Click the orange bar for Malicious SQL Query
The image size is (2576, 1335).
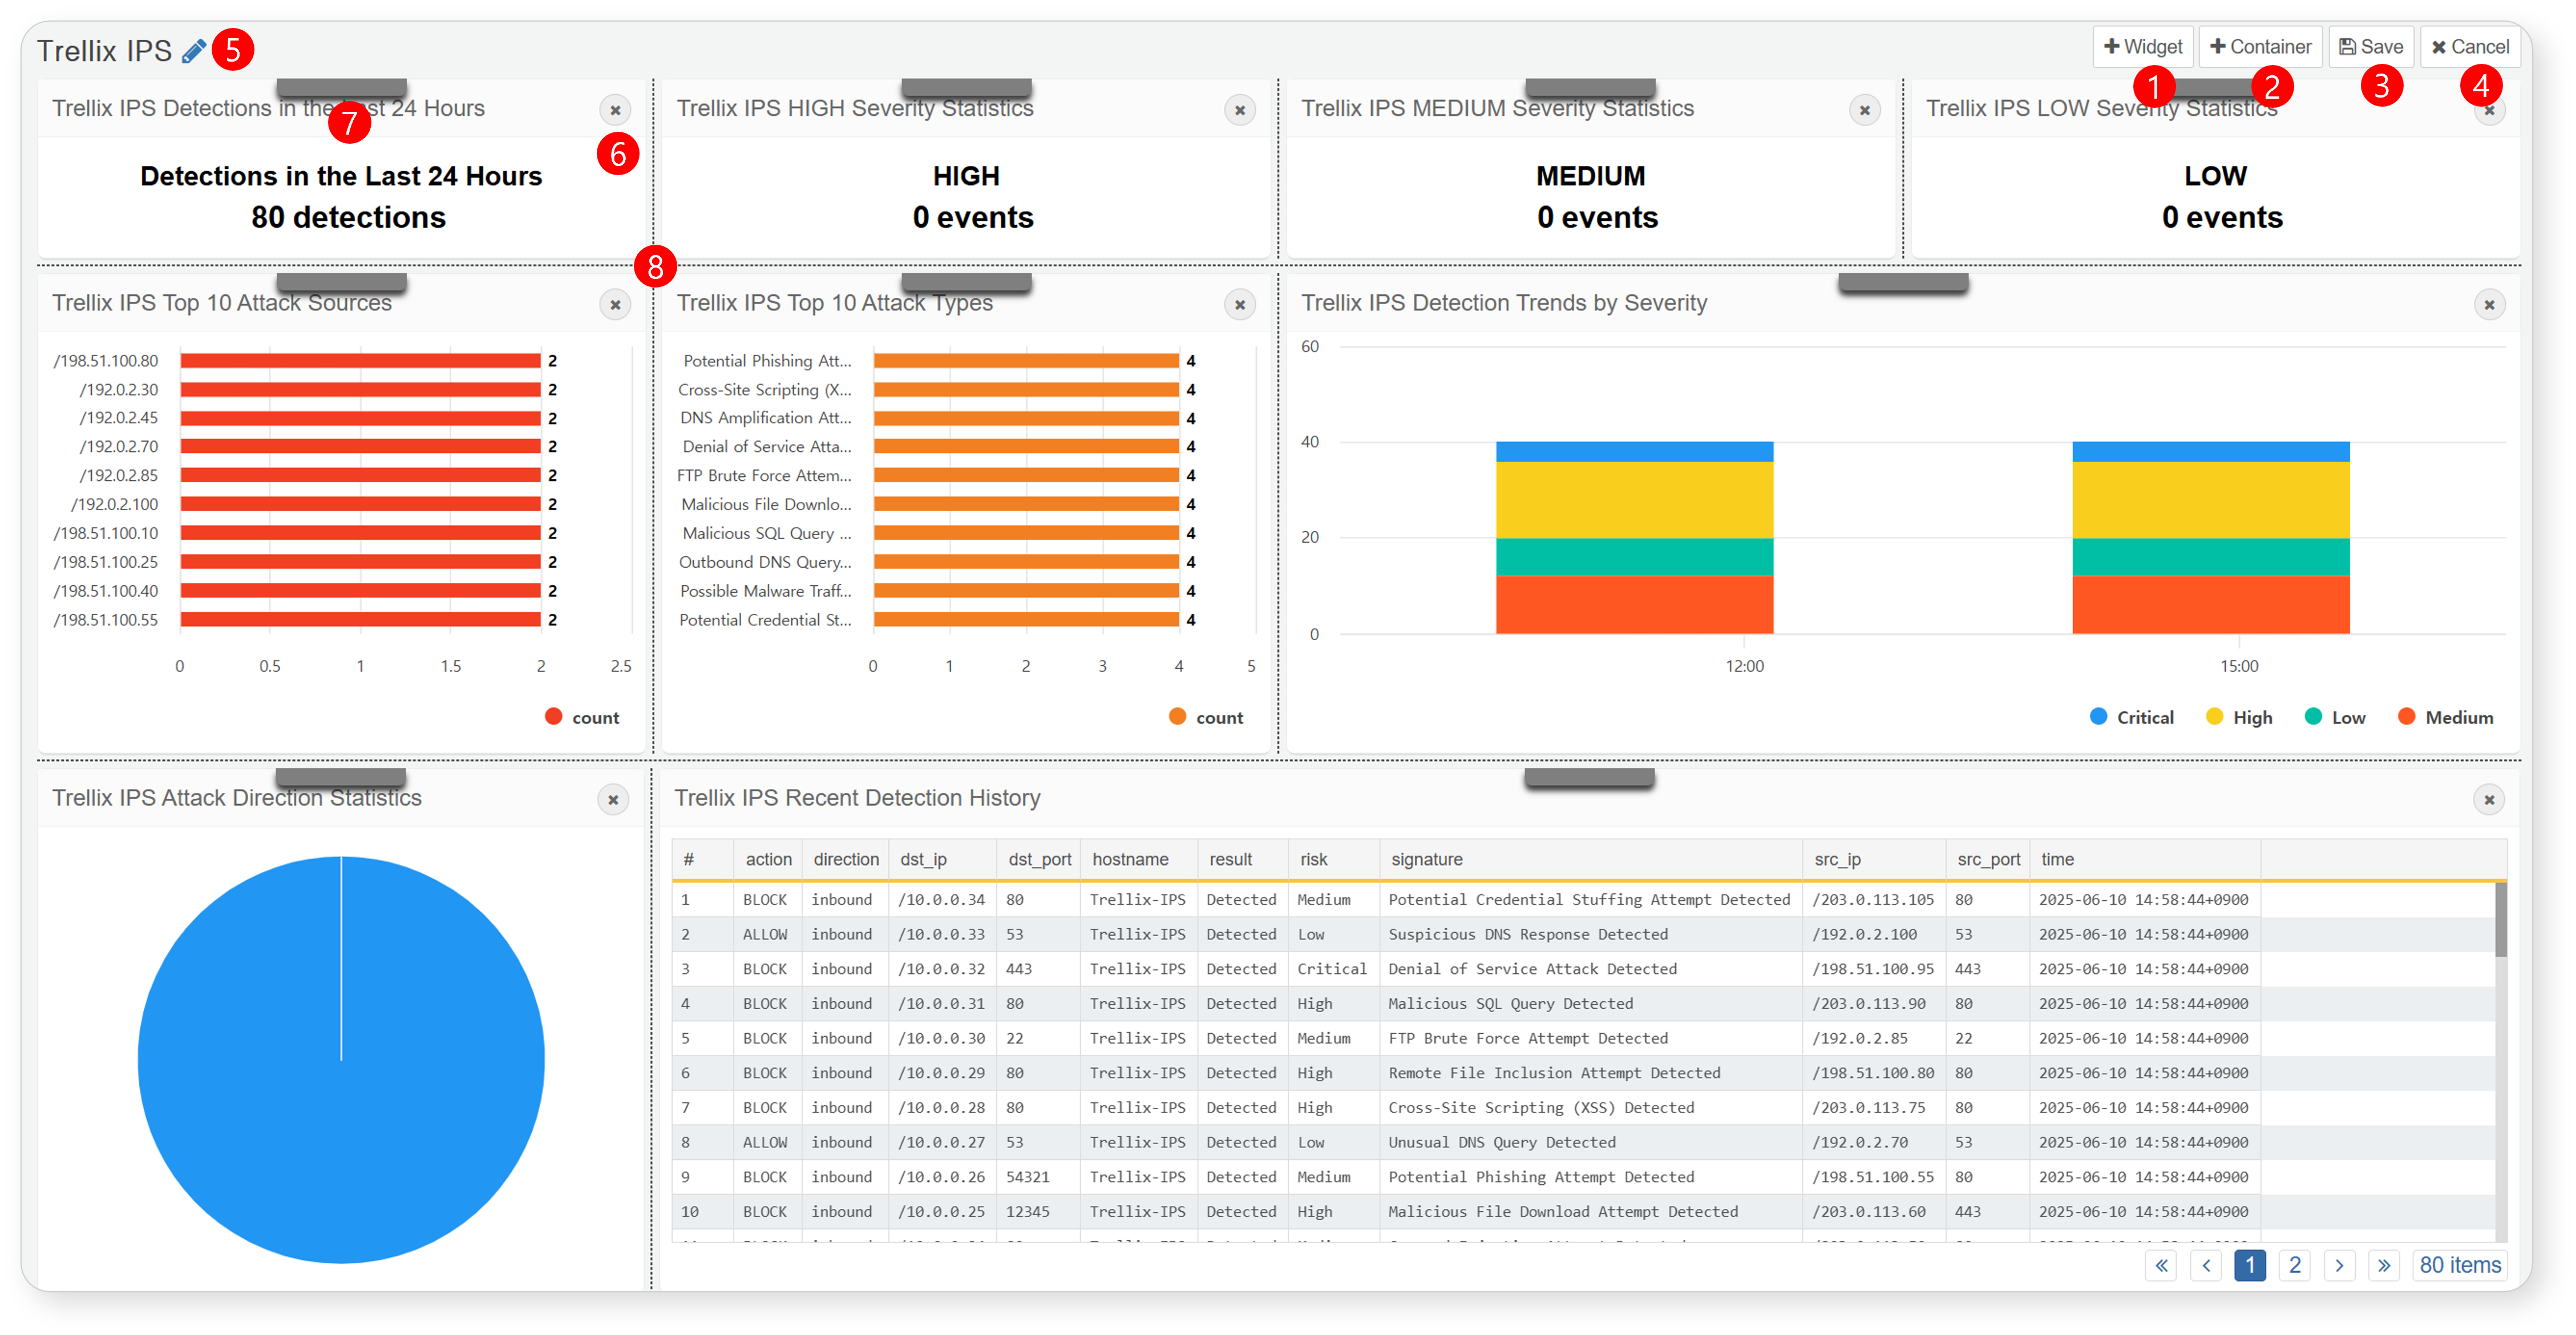1026,534
